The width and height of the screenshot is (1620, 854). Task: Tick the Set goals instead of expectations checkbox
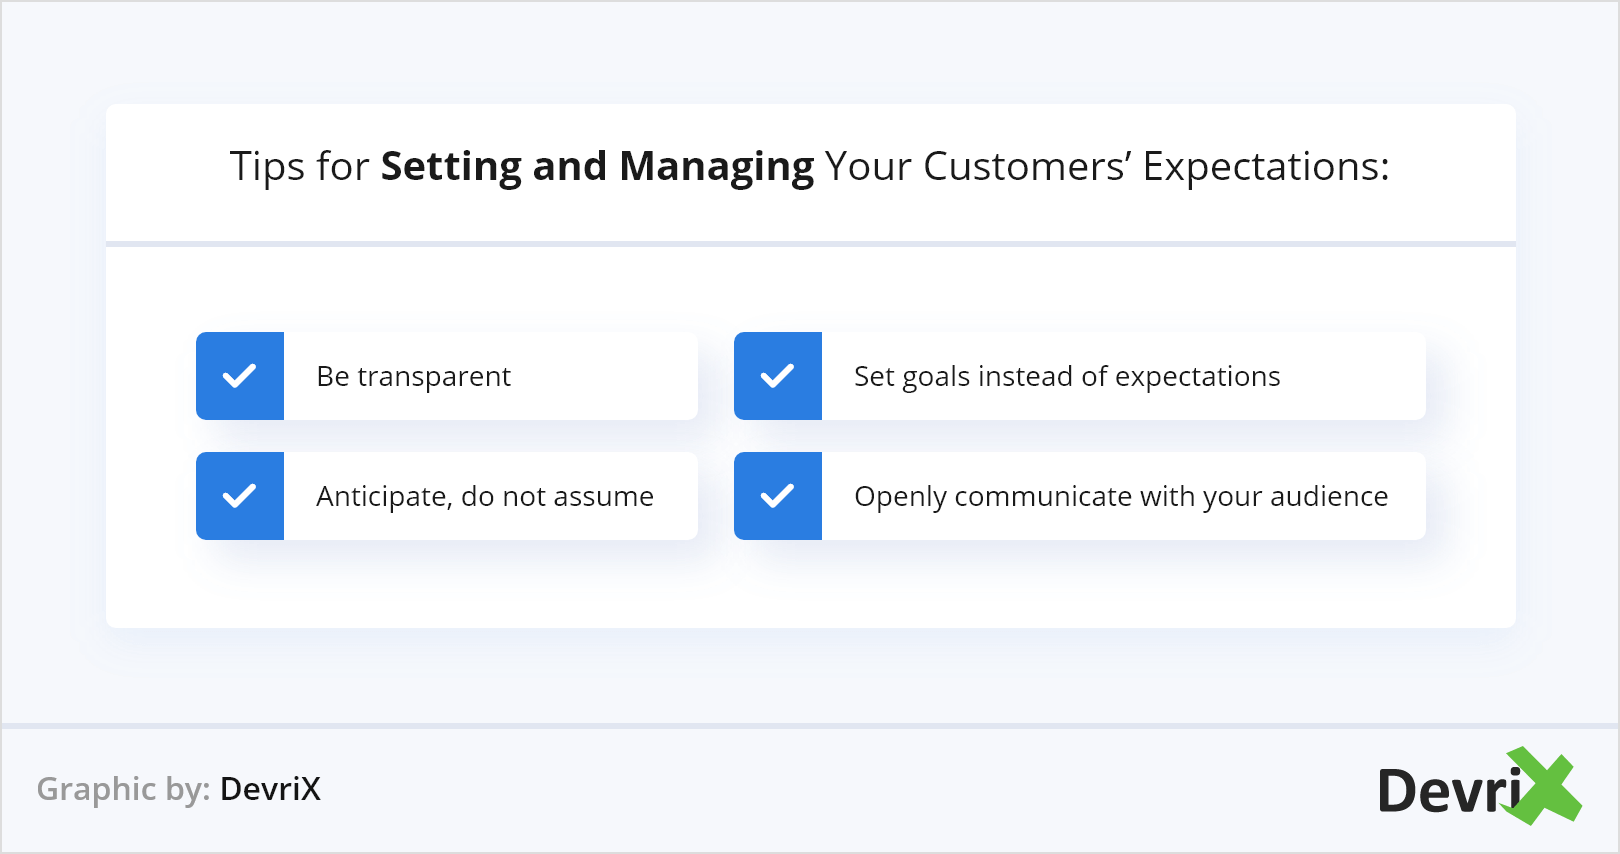(778, 376)
